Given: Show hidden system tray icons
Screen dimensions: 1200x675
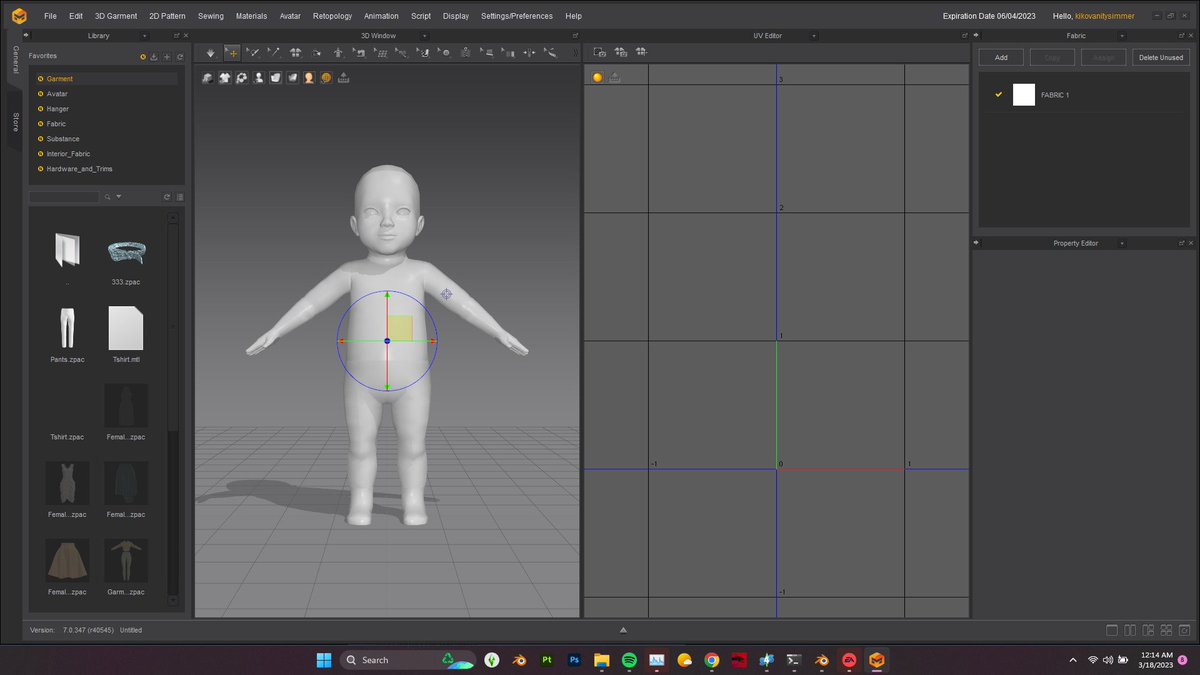Looking at the screenshot, I should (1073, 660).
